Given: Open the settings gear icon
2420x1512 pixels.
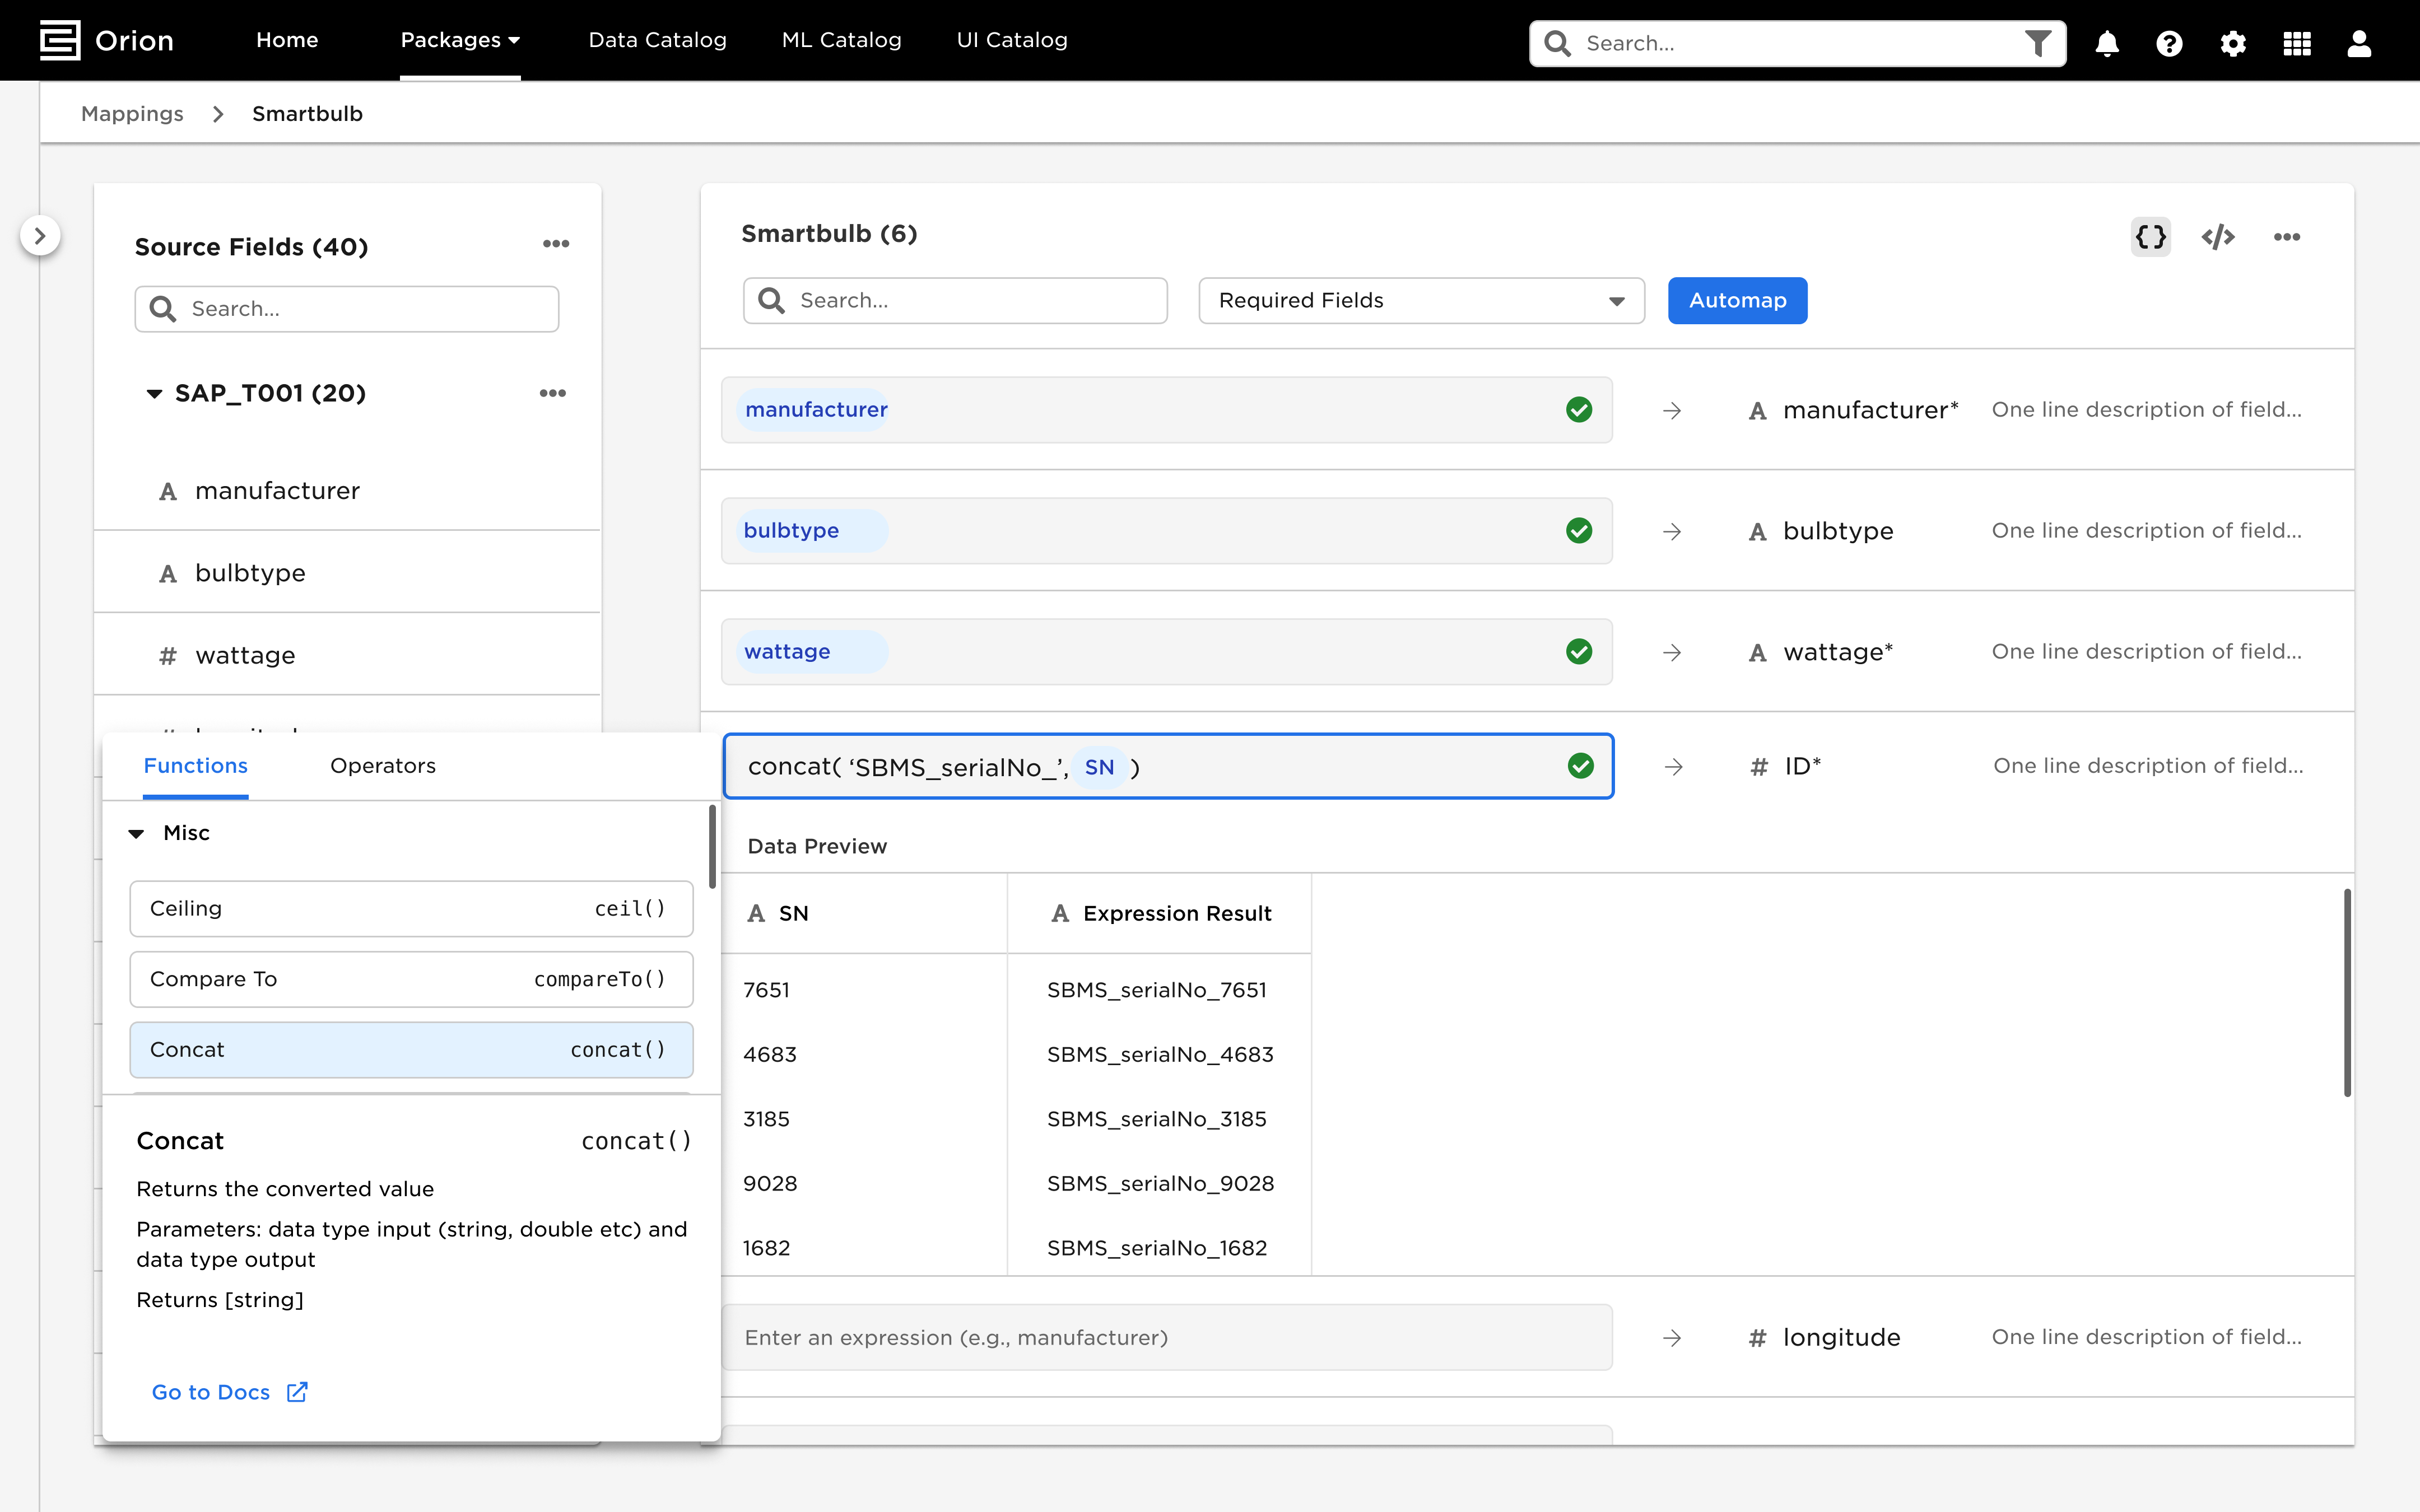Looking at the screenshot, I should [2233, 43].
